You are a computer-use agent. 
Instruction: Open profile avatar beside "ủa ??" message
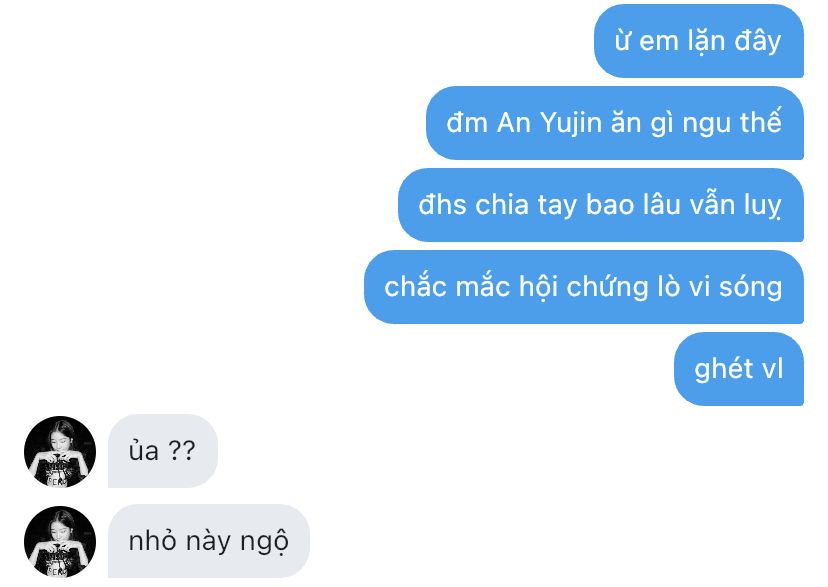click(x=60, y=451)
